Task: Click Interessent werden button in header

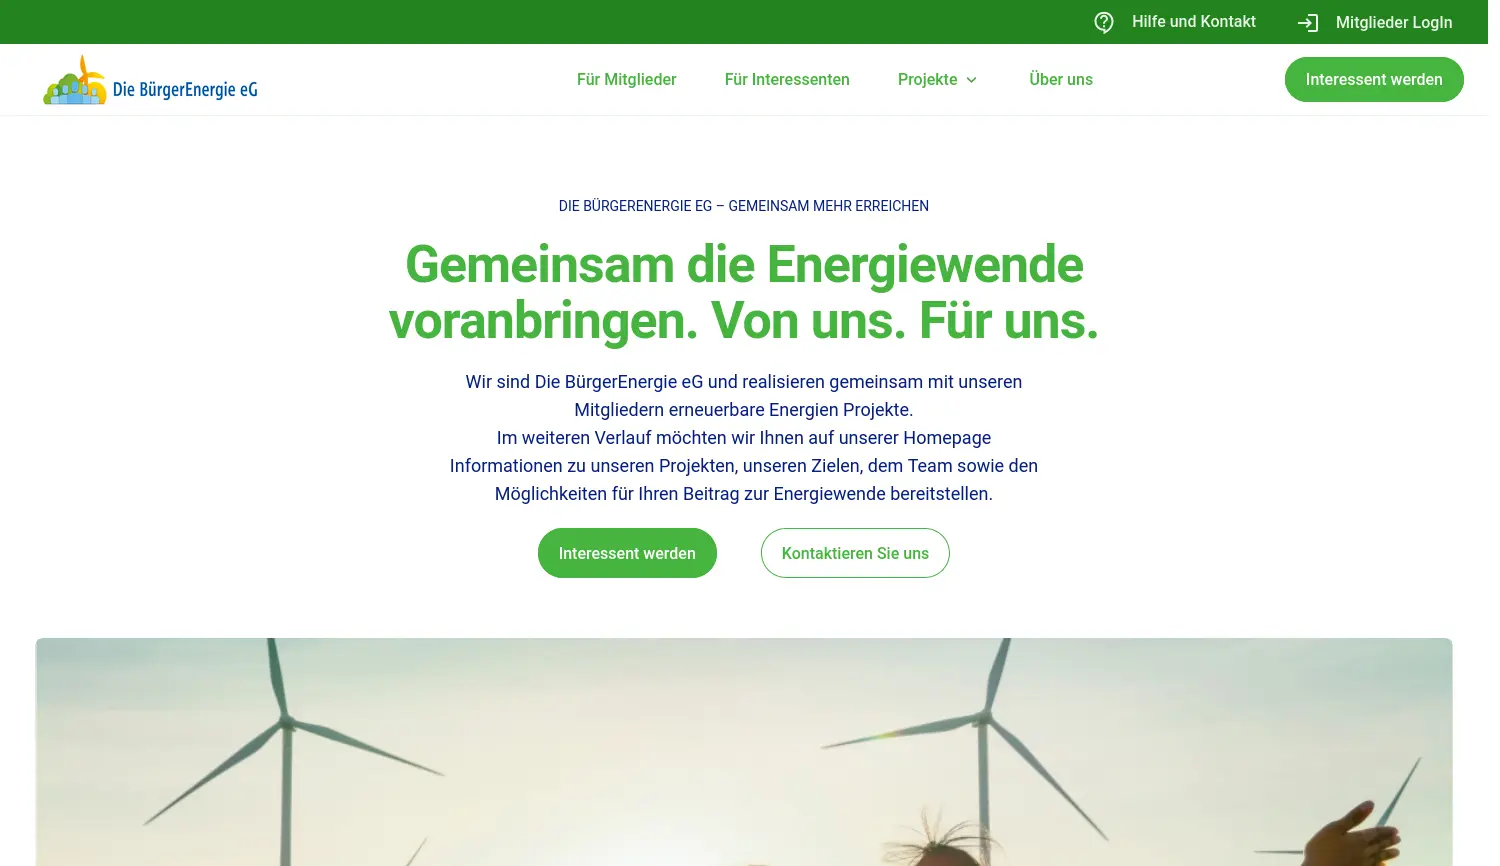Action: pyautogui.click(x=1374, y=80)
